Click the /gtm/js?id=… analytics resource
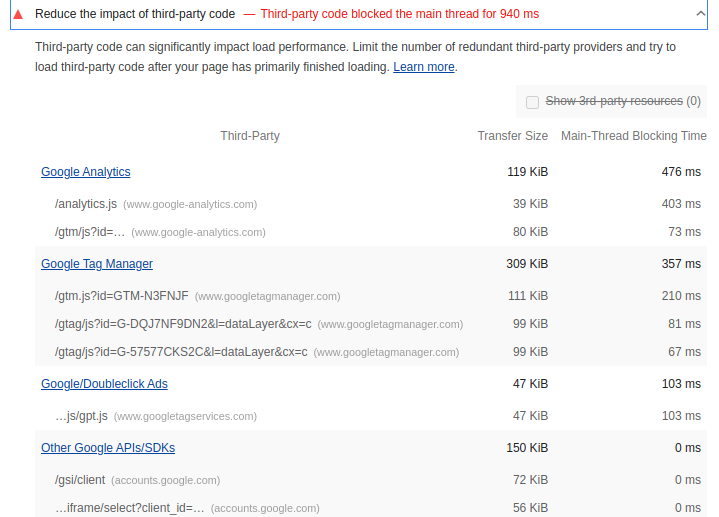The width and height of the screenshot is (719, 517). coord(90,232)
